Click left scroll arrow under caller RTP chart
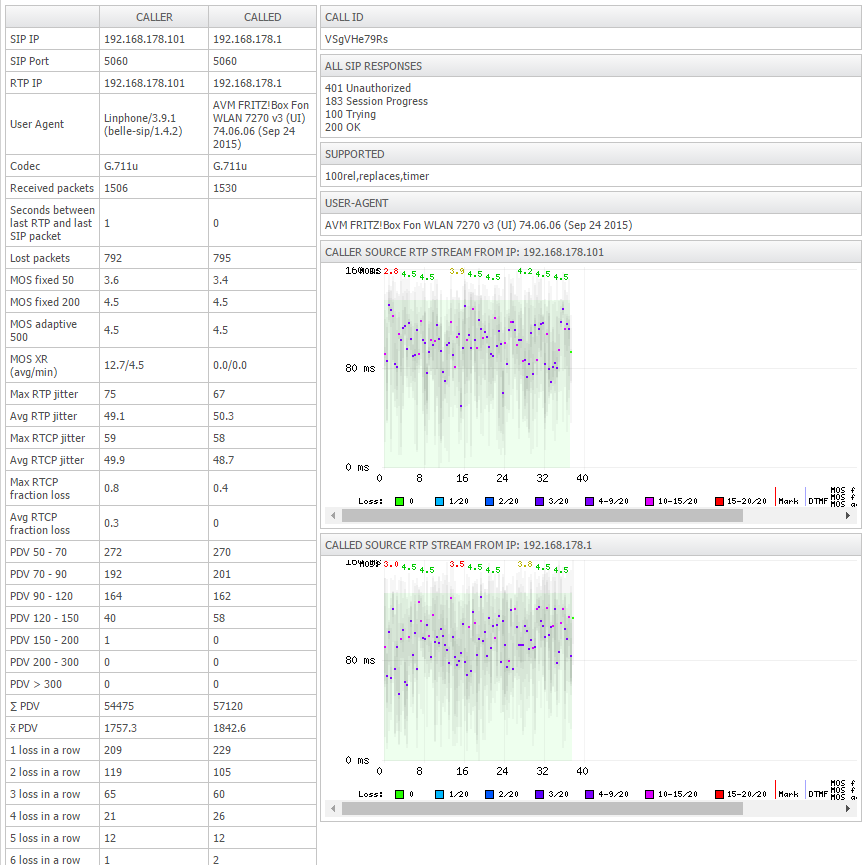The width and height of the screenshot is (868, 865). (x=331, y=516)
